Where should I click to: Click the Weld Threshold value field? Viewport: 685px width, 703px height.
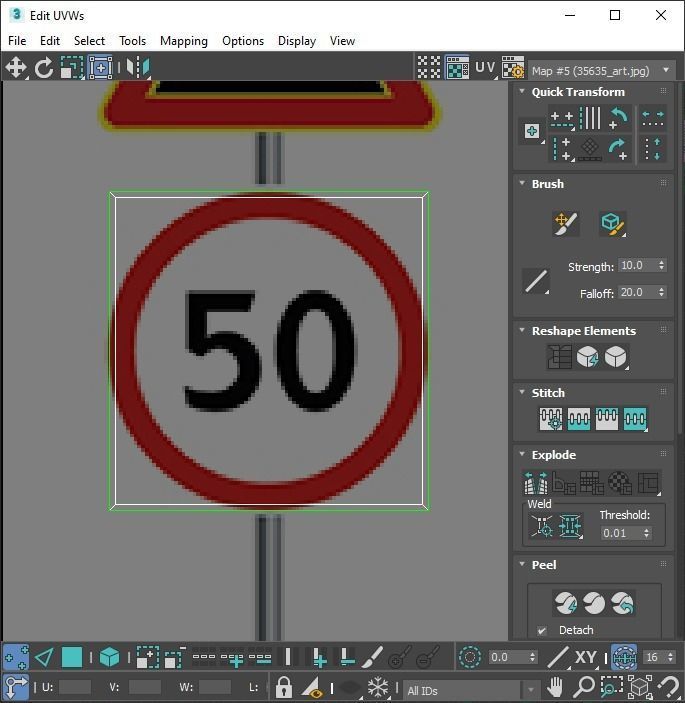click(x=621, y=533)
